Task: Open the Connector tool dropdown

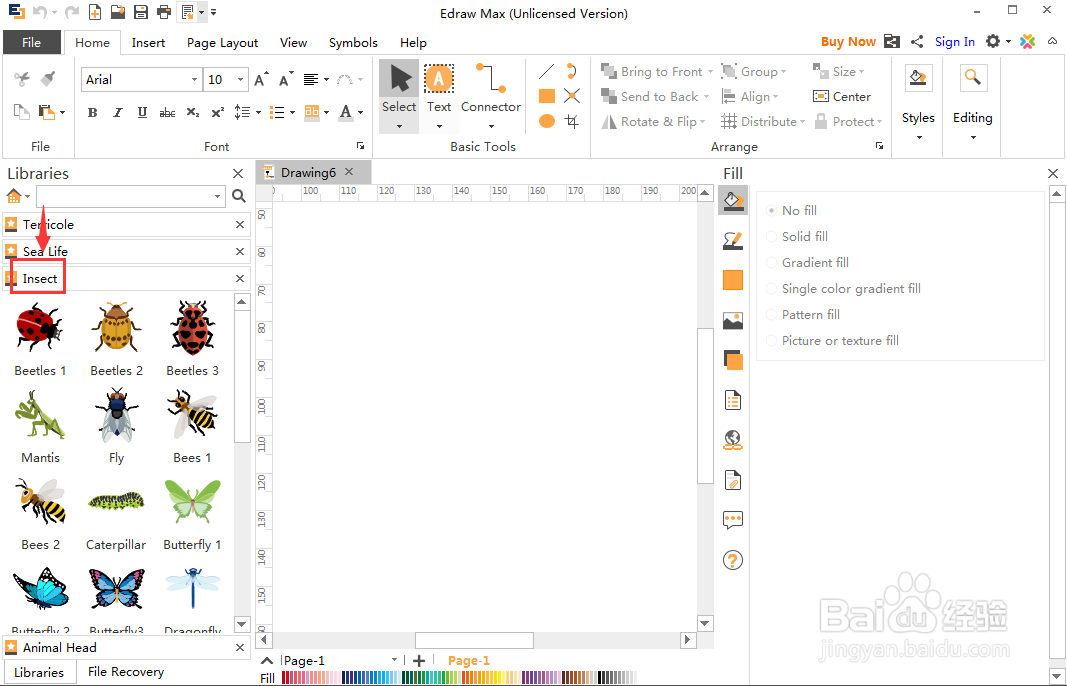Action: click(491, 126)
